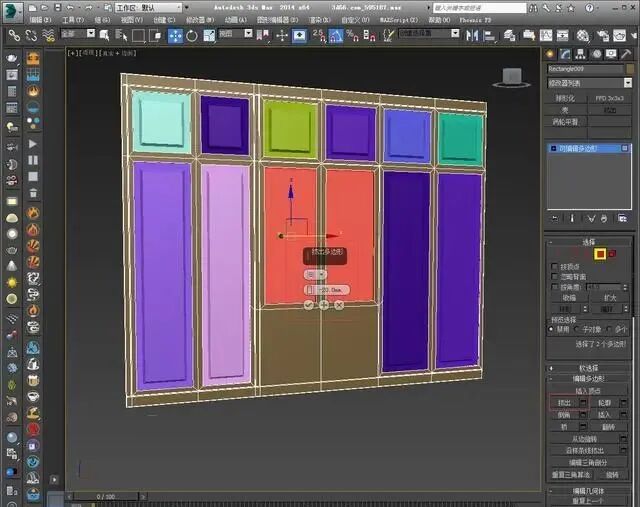The width and height of the screenshot is (640, 507).
Task: Activate the Select and Scale tool
Action: tap(209, 36)
